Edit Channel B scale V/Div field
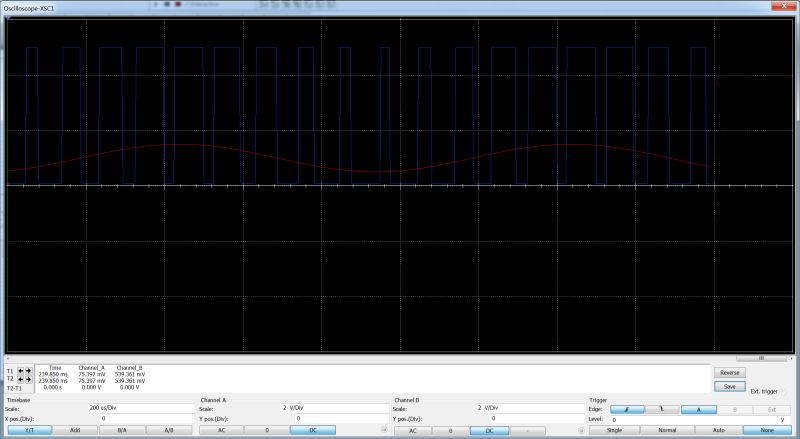This screenshot has width=800, height=439. [x=531, y=408]
